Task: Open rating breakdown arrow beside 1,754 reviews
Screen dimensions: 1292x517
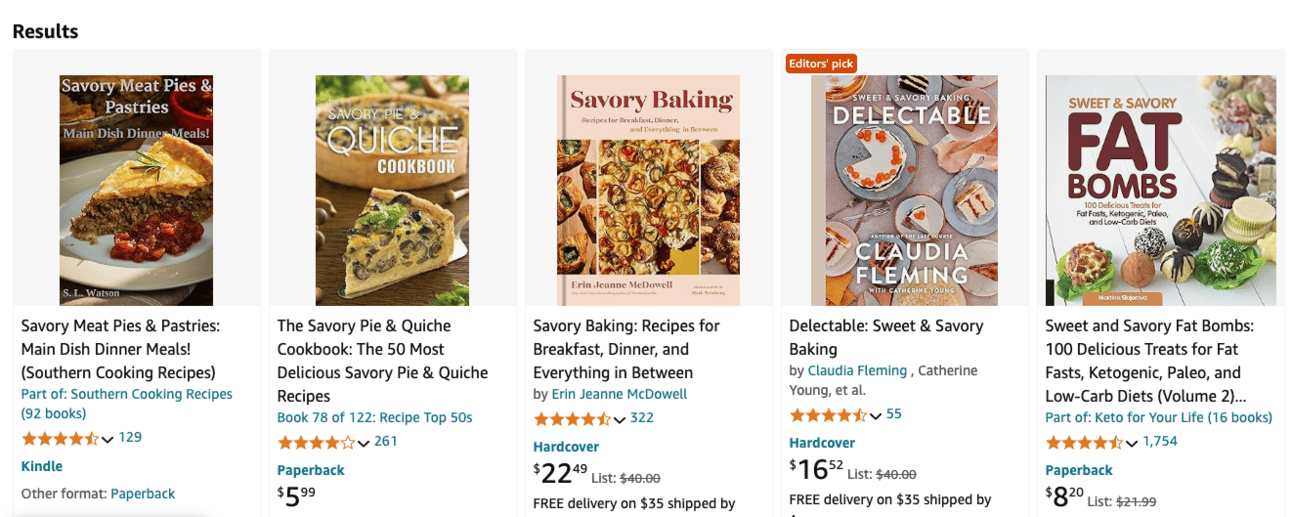Action: pos(1132,443)
